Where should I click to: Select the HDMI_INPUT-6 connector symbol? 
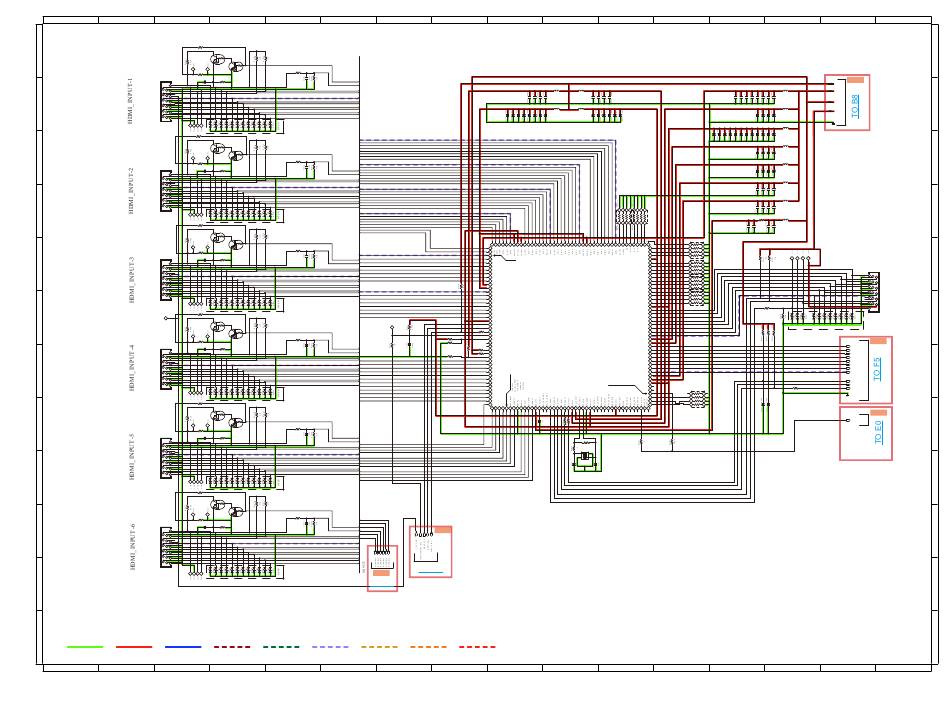[167, 547]
